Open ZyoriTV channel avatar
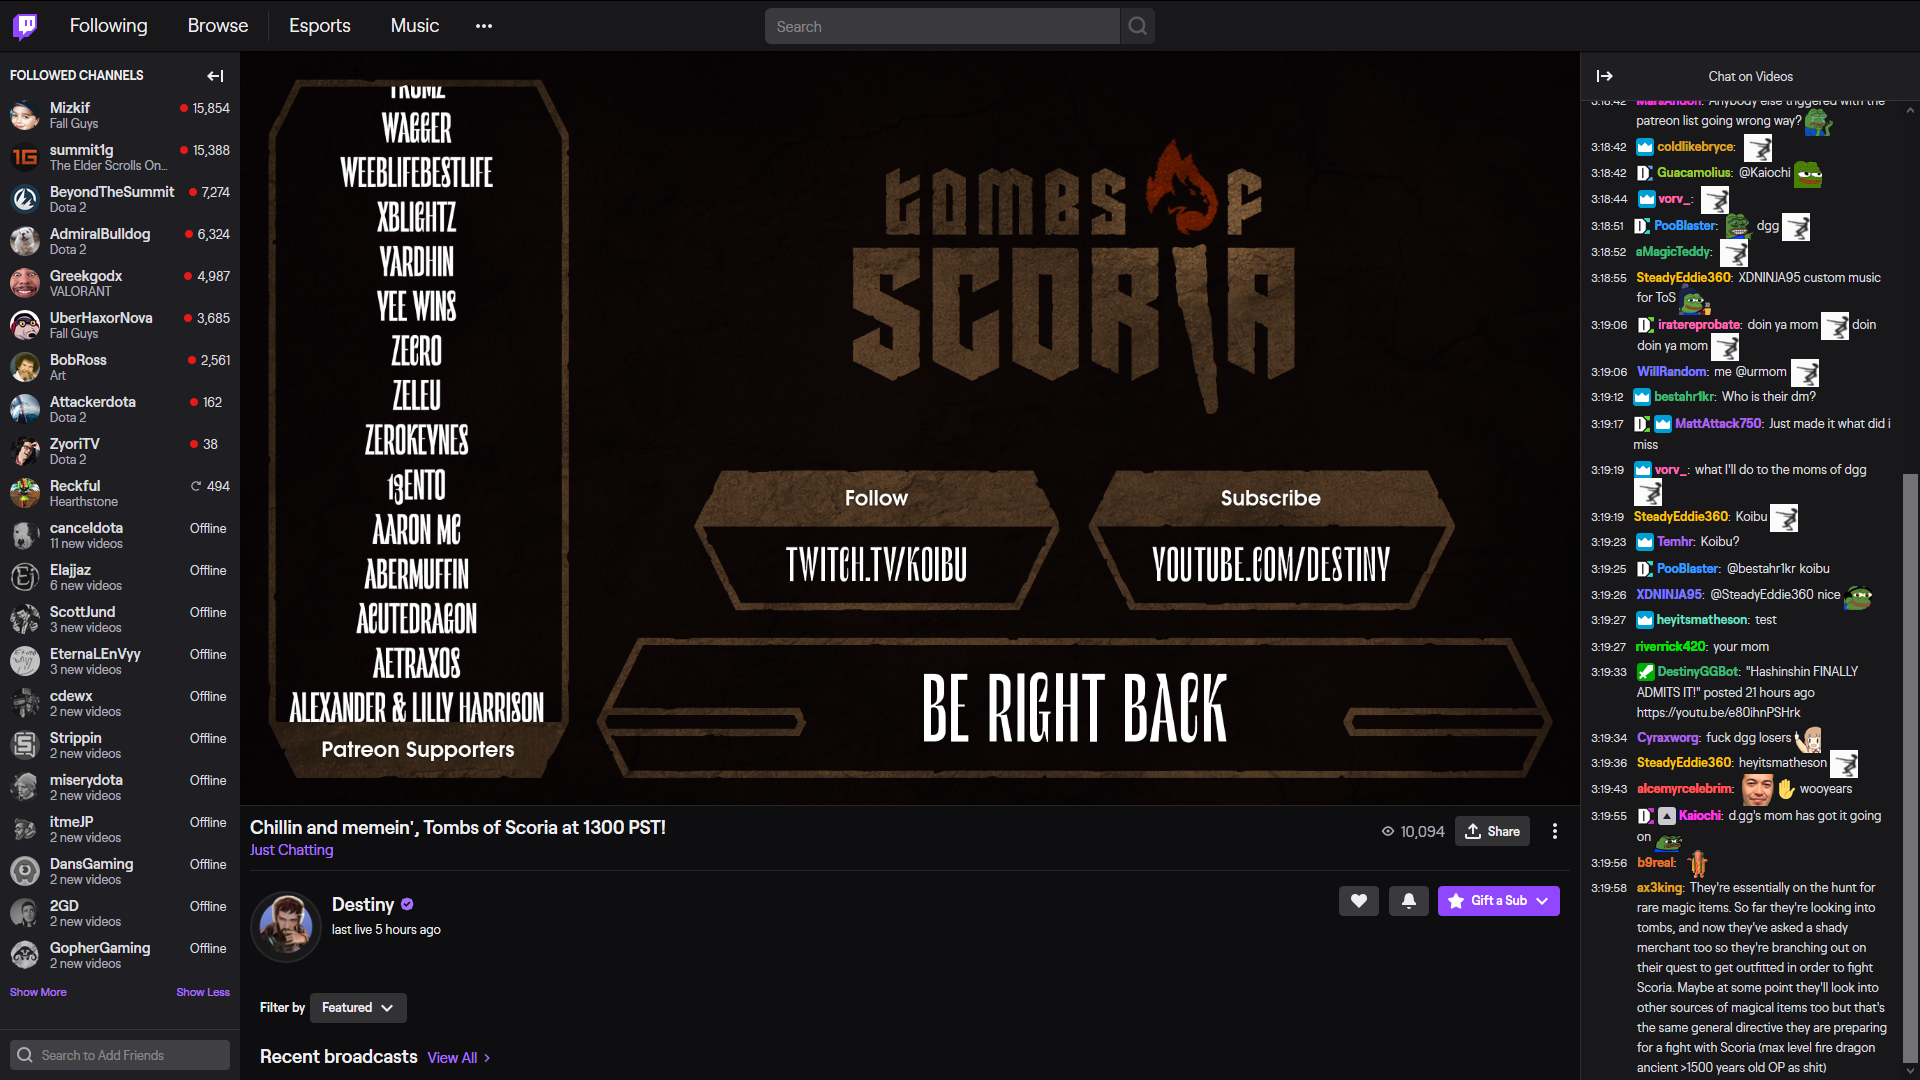The height and width of the screenshot is (1080, 1920). tap(25, 451)
